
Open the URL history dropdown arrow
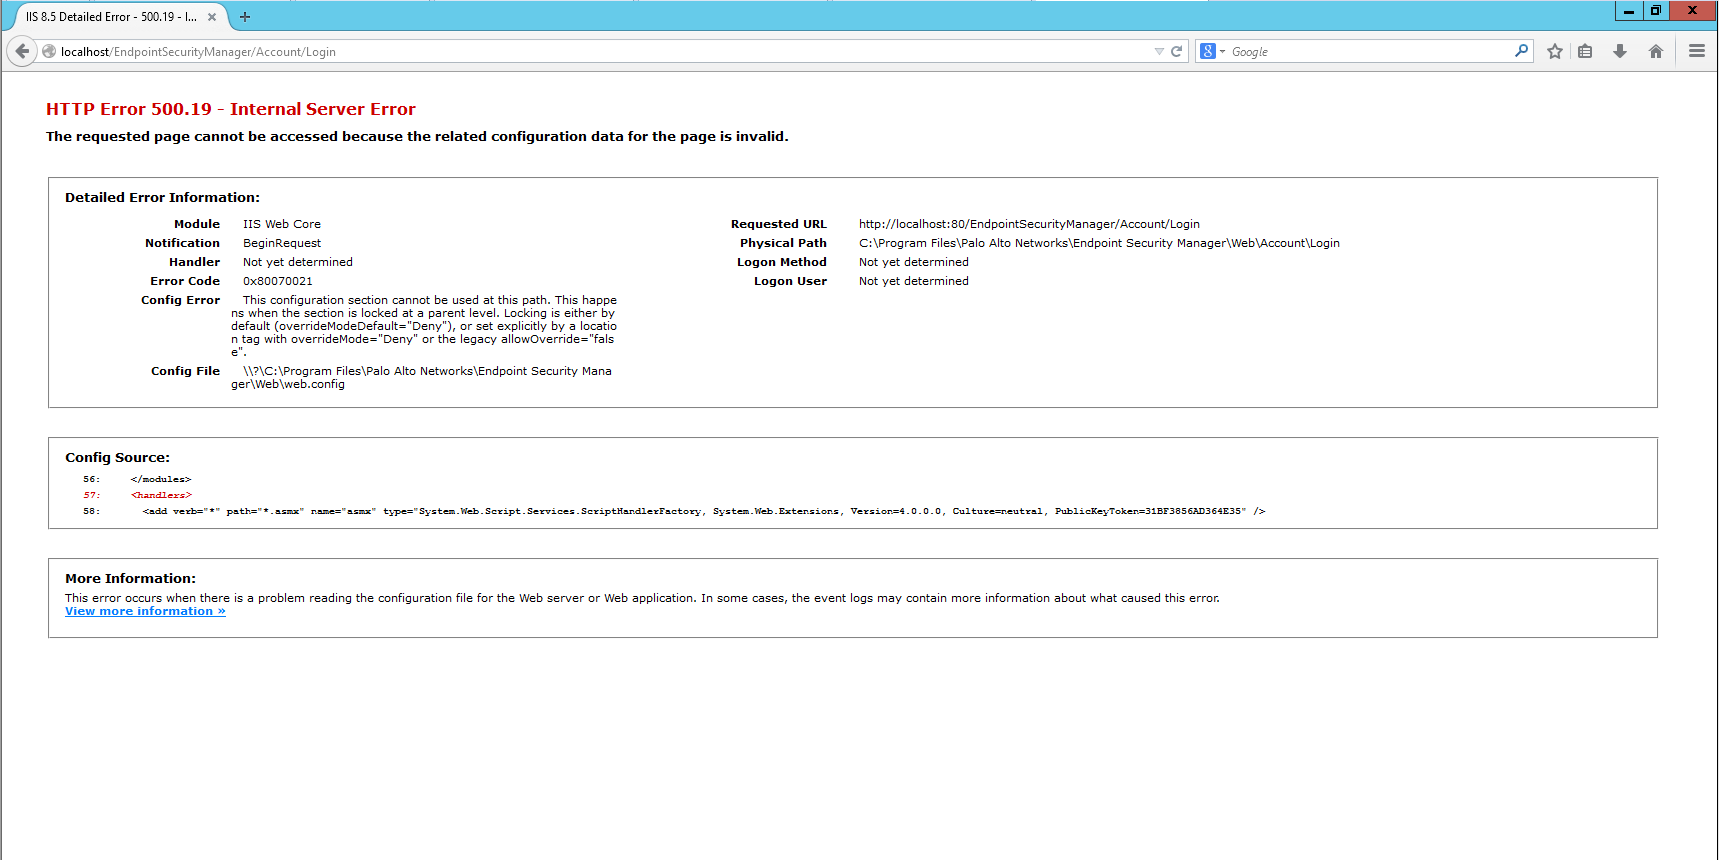1159,51
